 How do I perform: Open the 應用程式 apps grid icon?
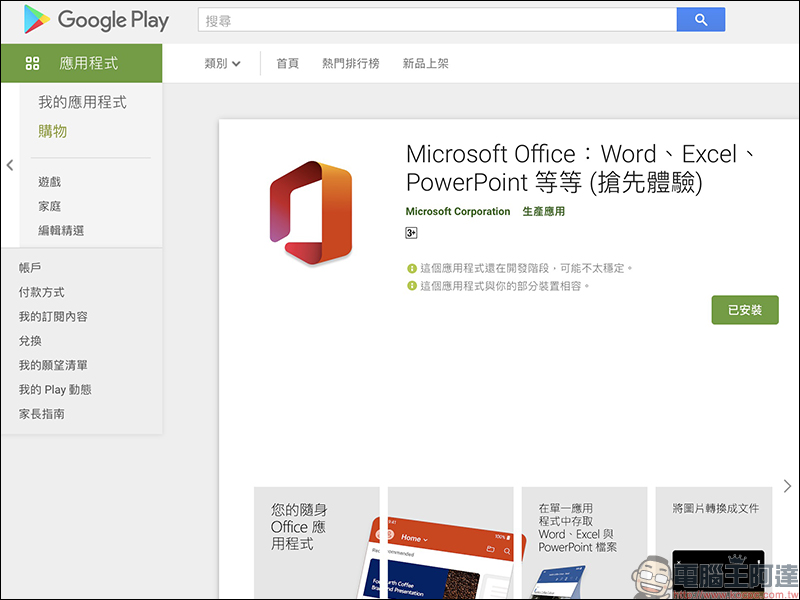coord(32,63)
